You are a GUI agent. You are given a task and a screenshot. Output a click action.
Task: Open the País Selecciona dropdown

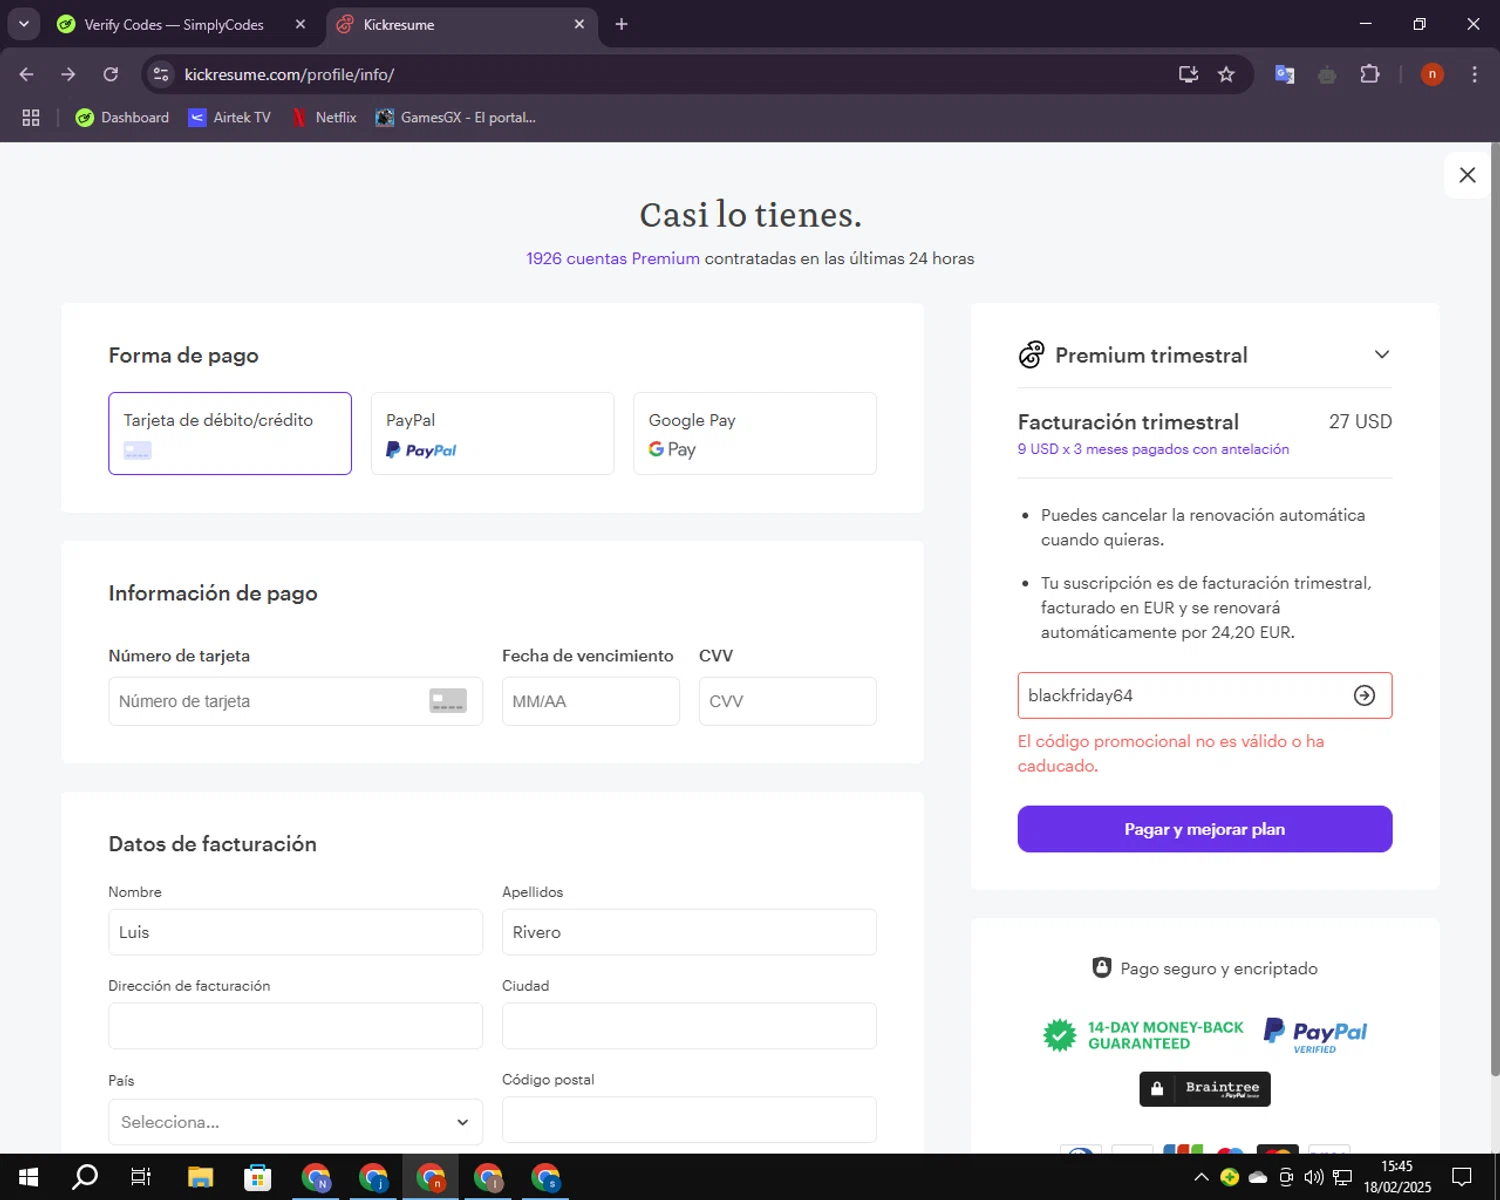(295, 1122)
